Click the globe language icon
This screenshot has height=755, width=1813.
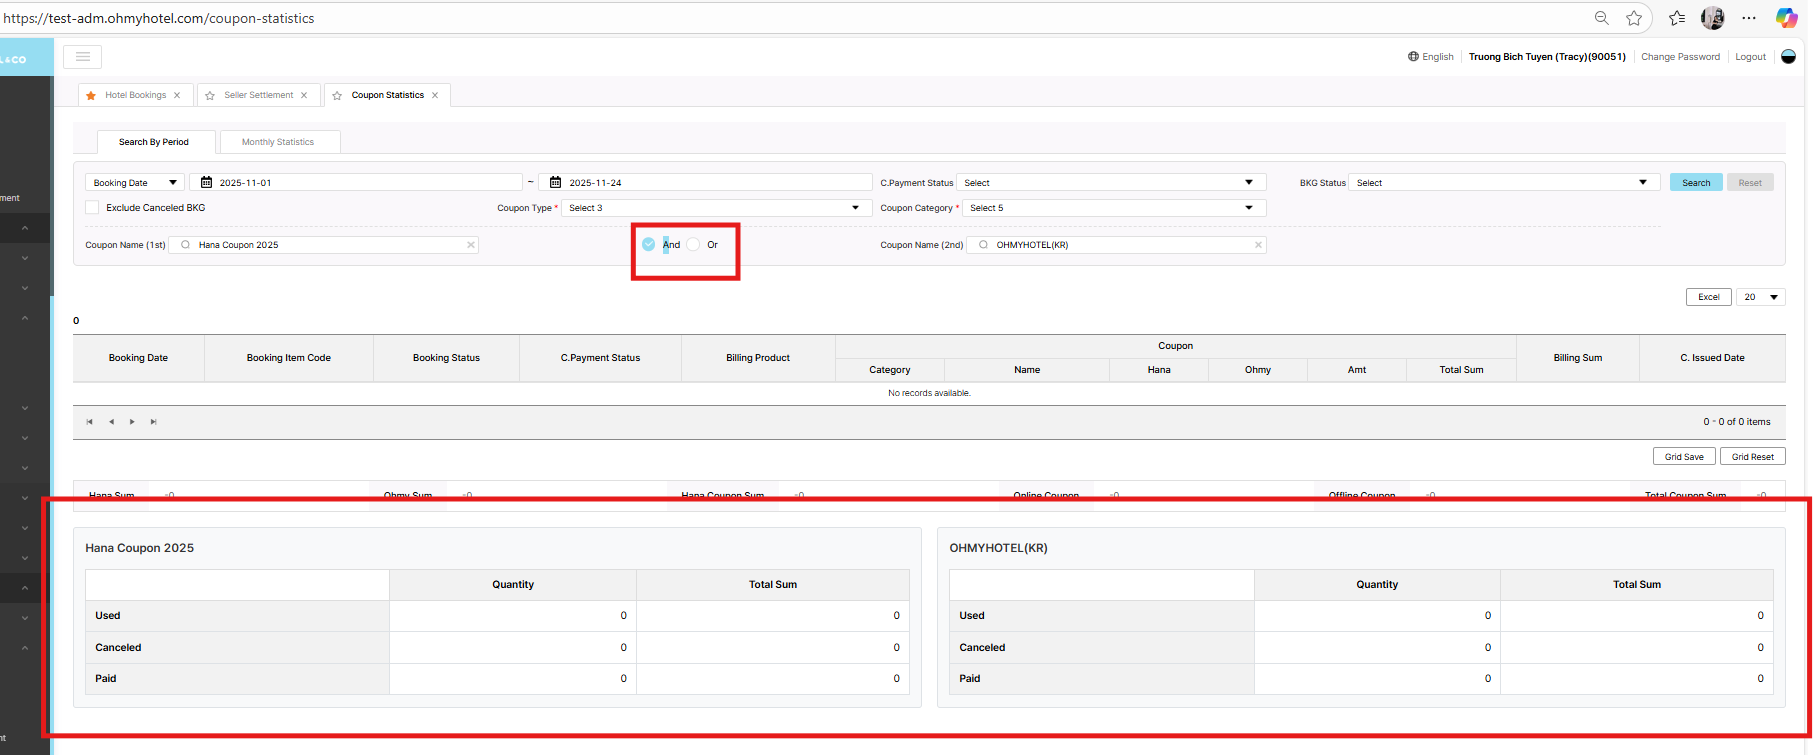tap(1413, 57)
